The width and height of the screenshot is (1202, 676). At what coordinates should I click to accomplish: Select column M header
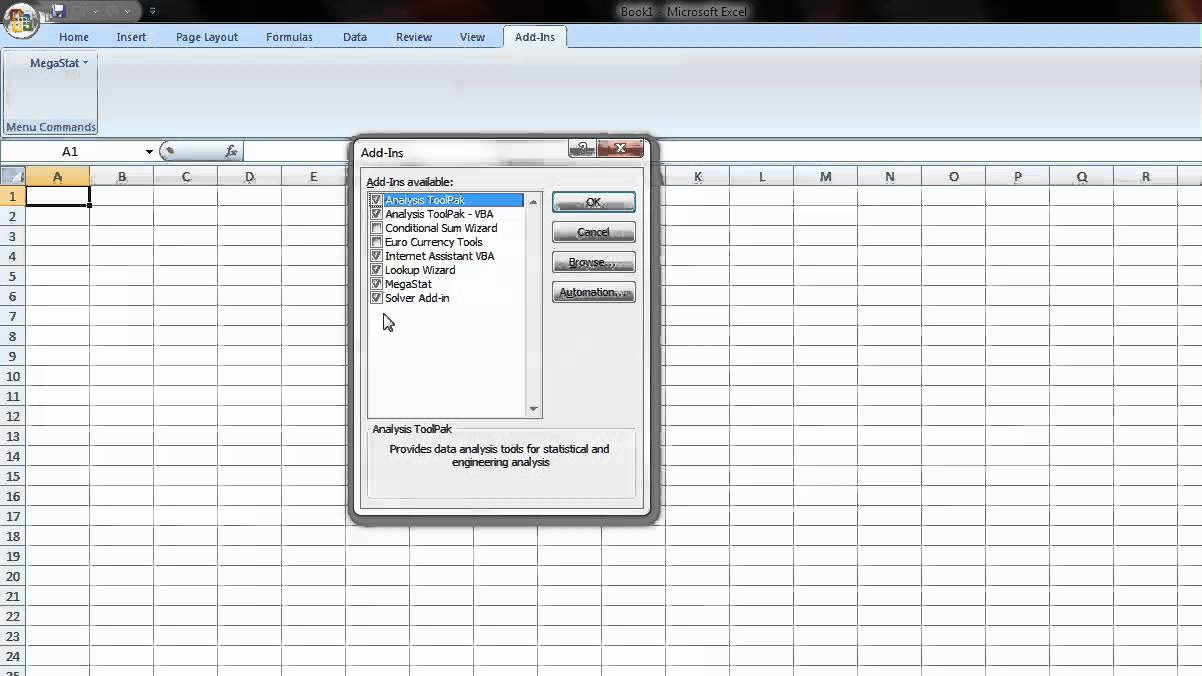tap(826, 177)
